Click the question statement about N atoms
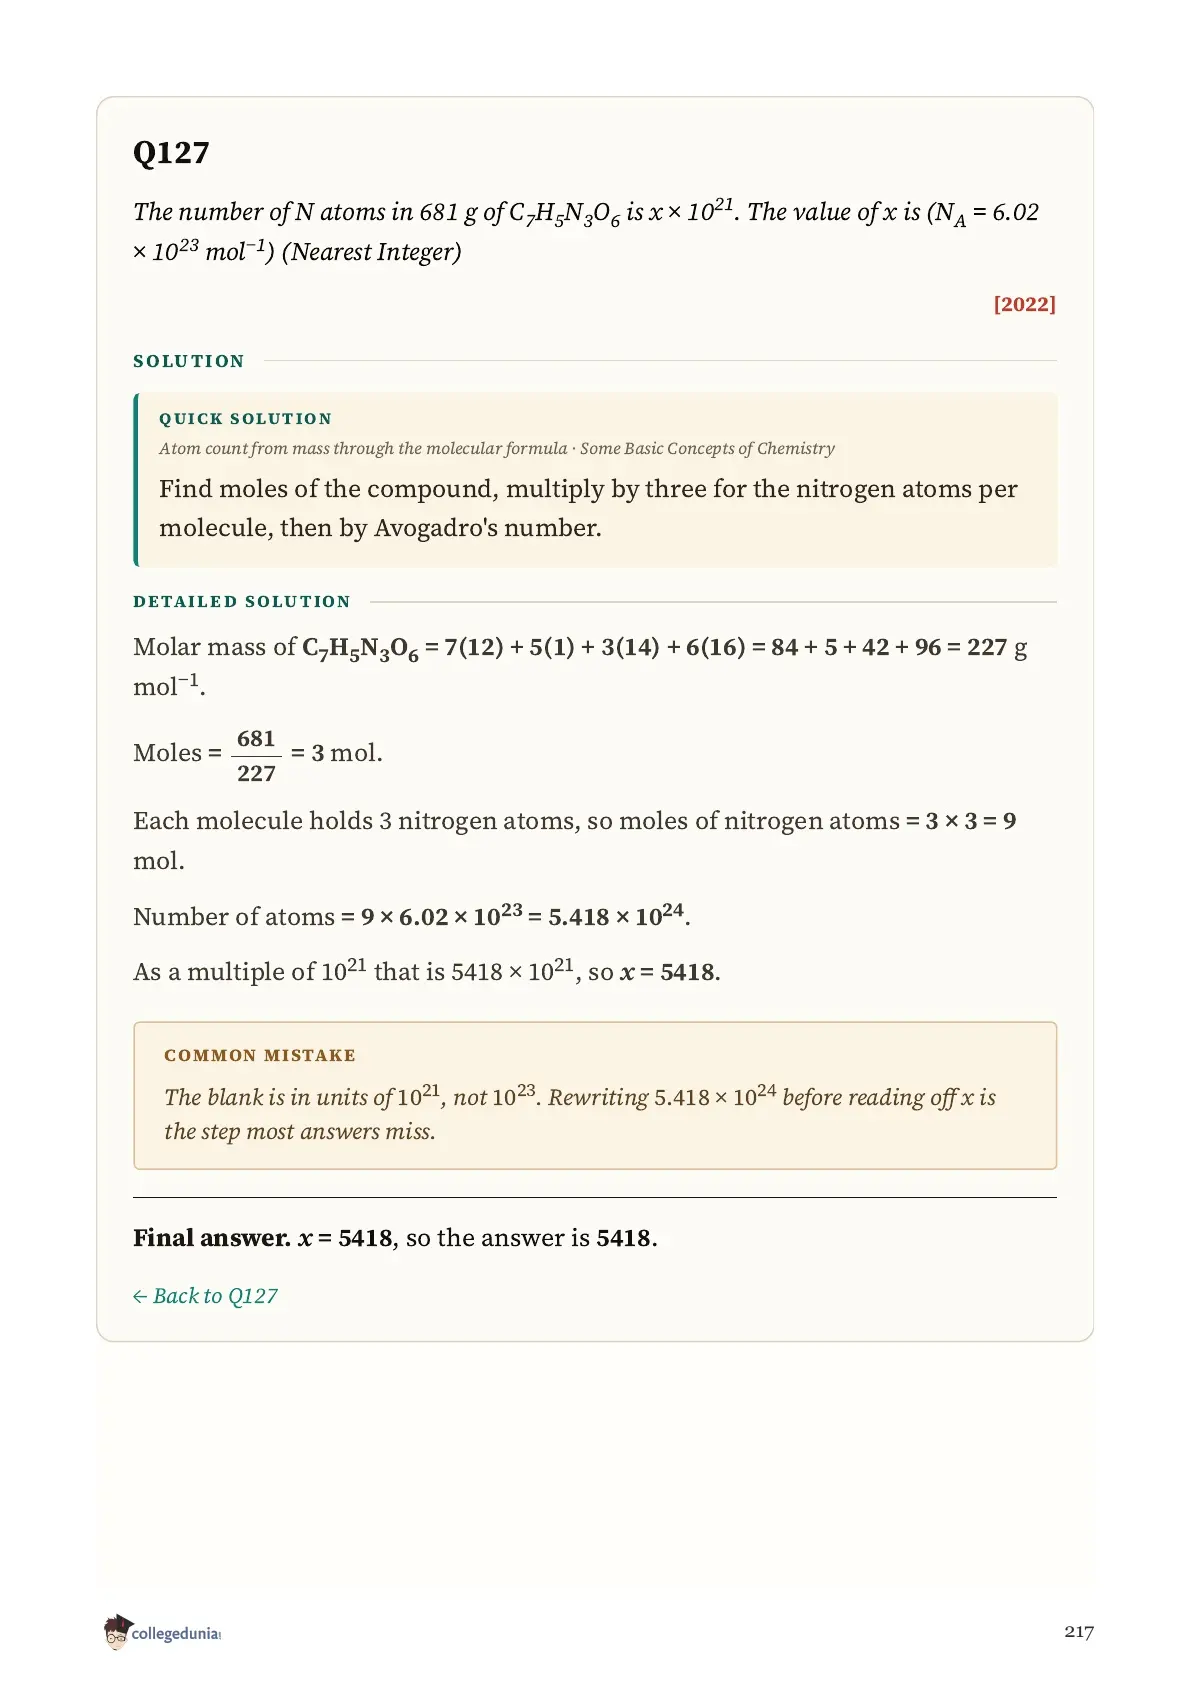The height and width of the screenshot is (1684, 1190). 586,231
